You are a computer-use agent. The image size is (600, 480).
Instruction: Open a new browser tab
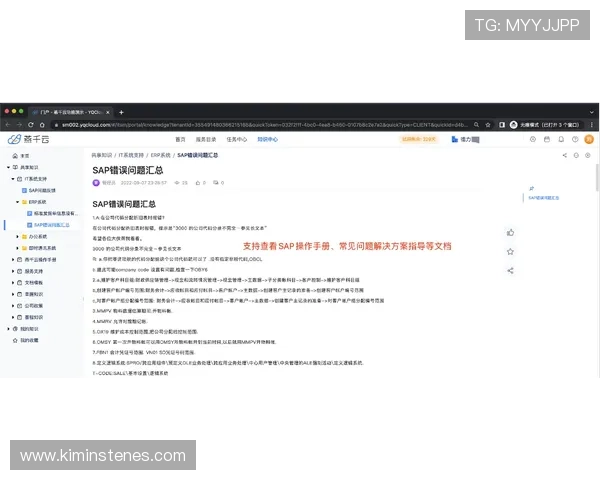coord(121,112)
